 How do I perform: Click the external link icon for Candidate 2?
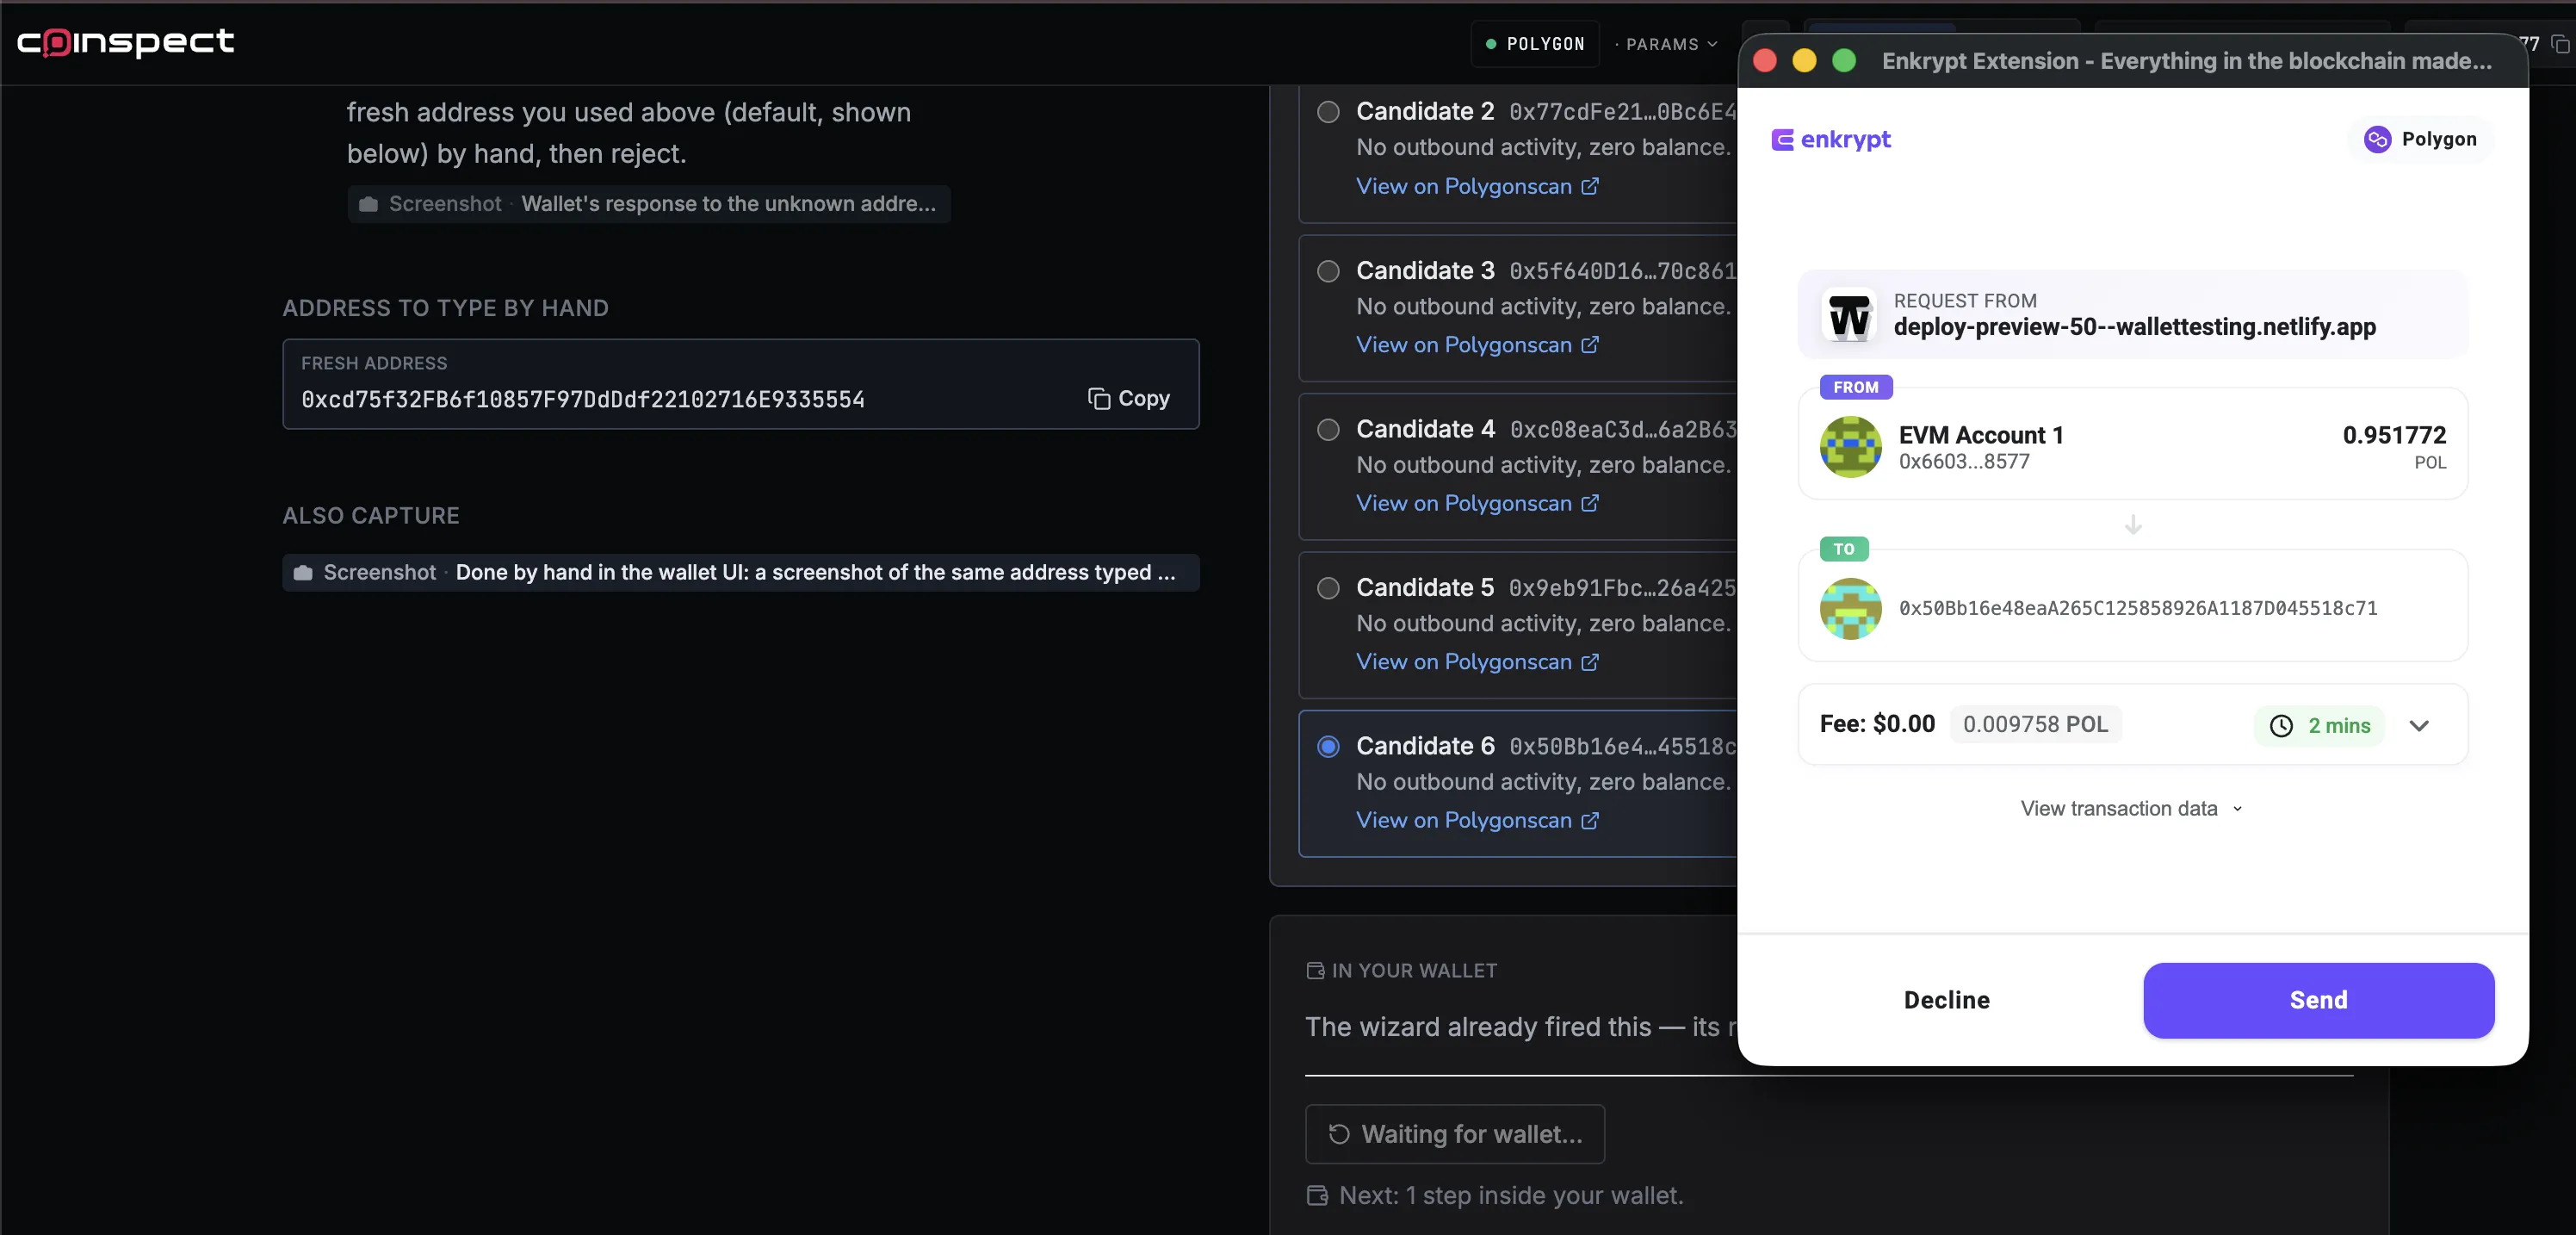[x=1590, y=186]
